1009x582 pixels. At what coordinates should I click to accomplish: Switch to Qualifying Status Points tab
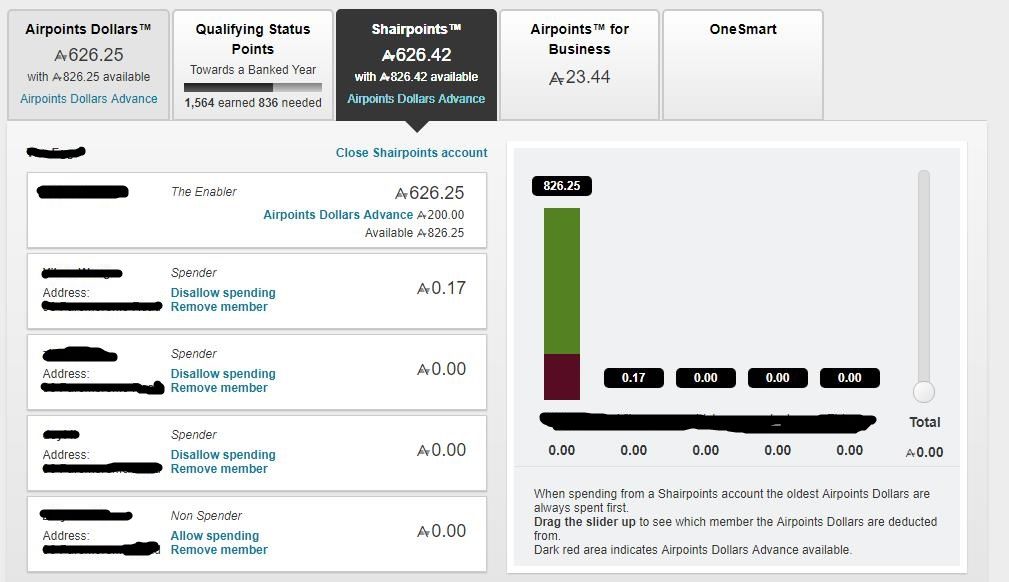click(253, 64)
